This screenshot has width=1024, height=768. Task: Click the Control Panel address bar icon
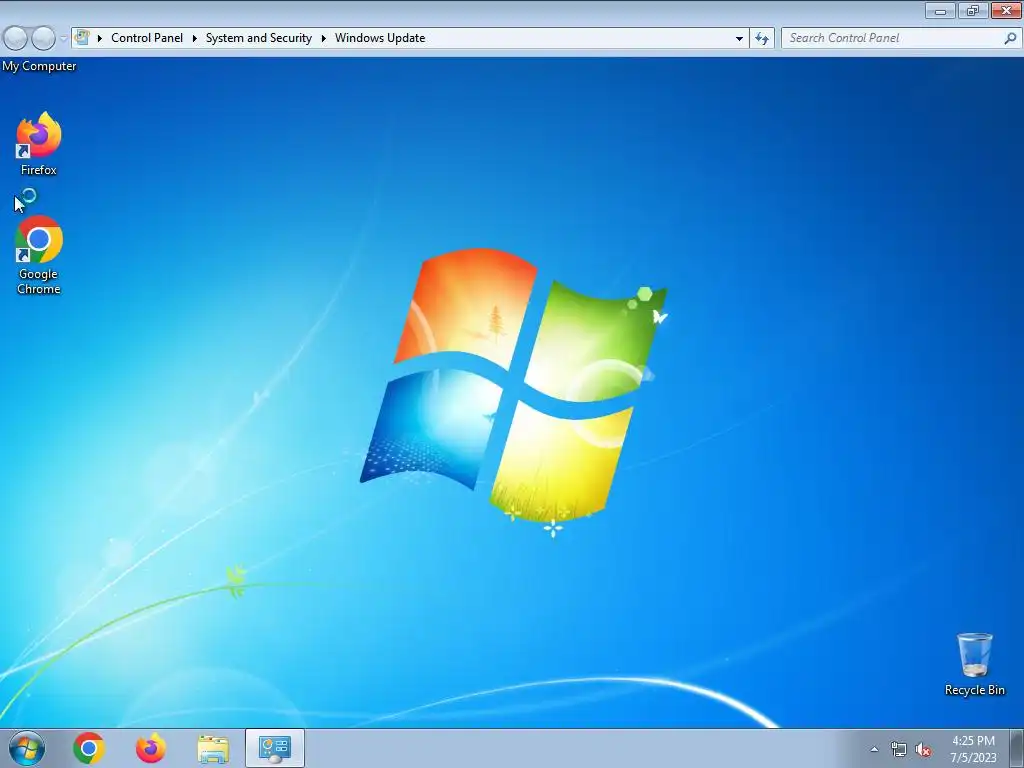[x=82, y=37]
